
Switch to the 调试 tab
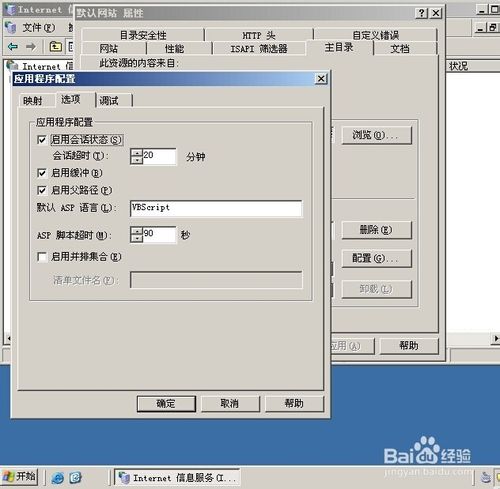[x=114, y=101]
